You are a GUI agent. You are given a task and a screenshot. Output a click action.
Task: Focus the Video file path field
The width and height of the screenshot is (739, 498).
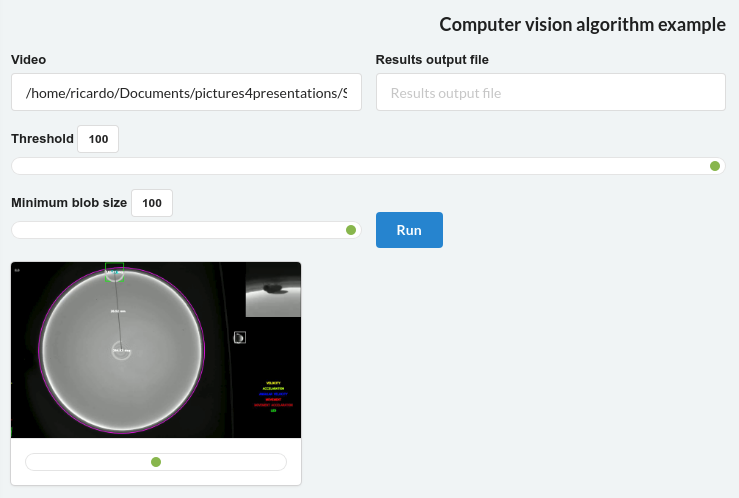(x=186, y=92)
